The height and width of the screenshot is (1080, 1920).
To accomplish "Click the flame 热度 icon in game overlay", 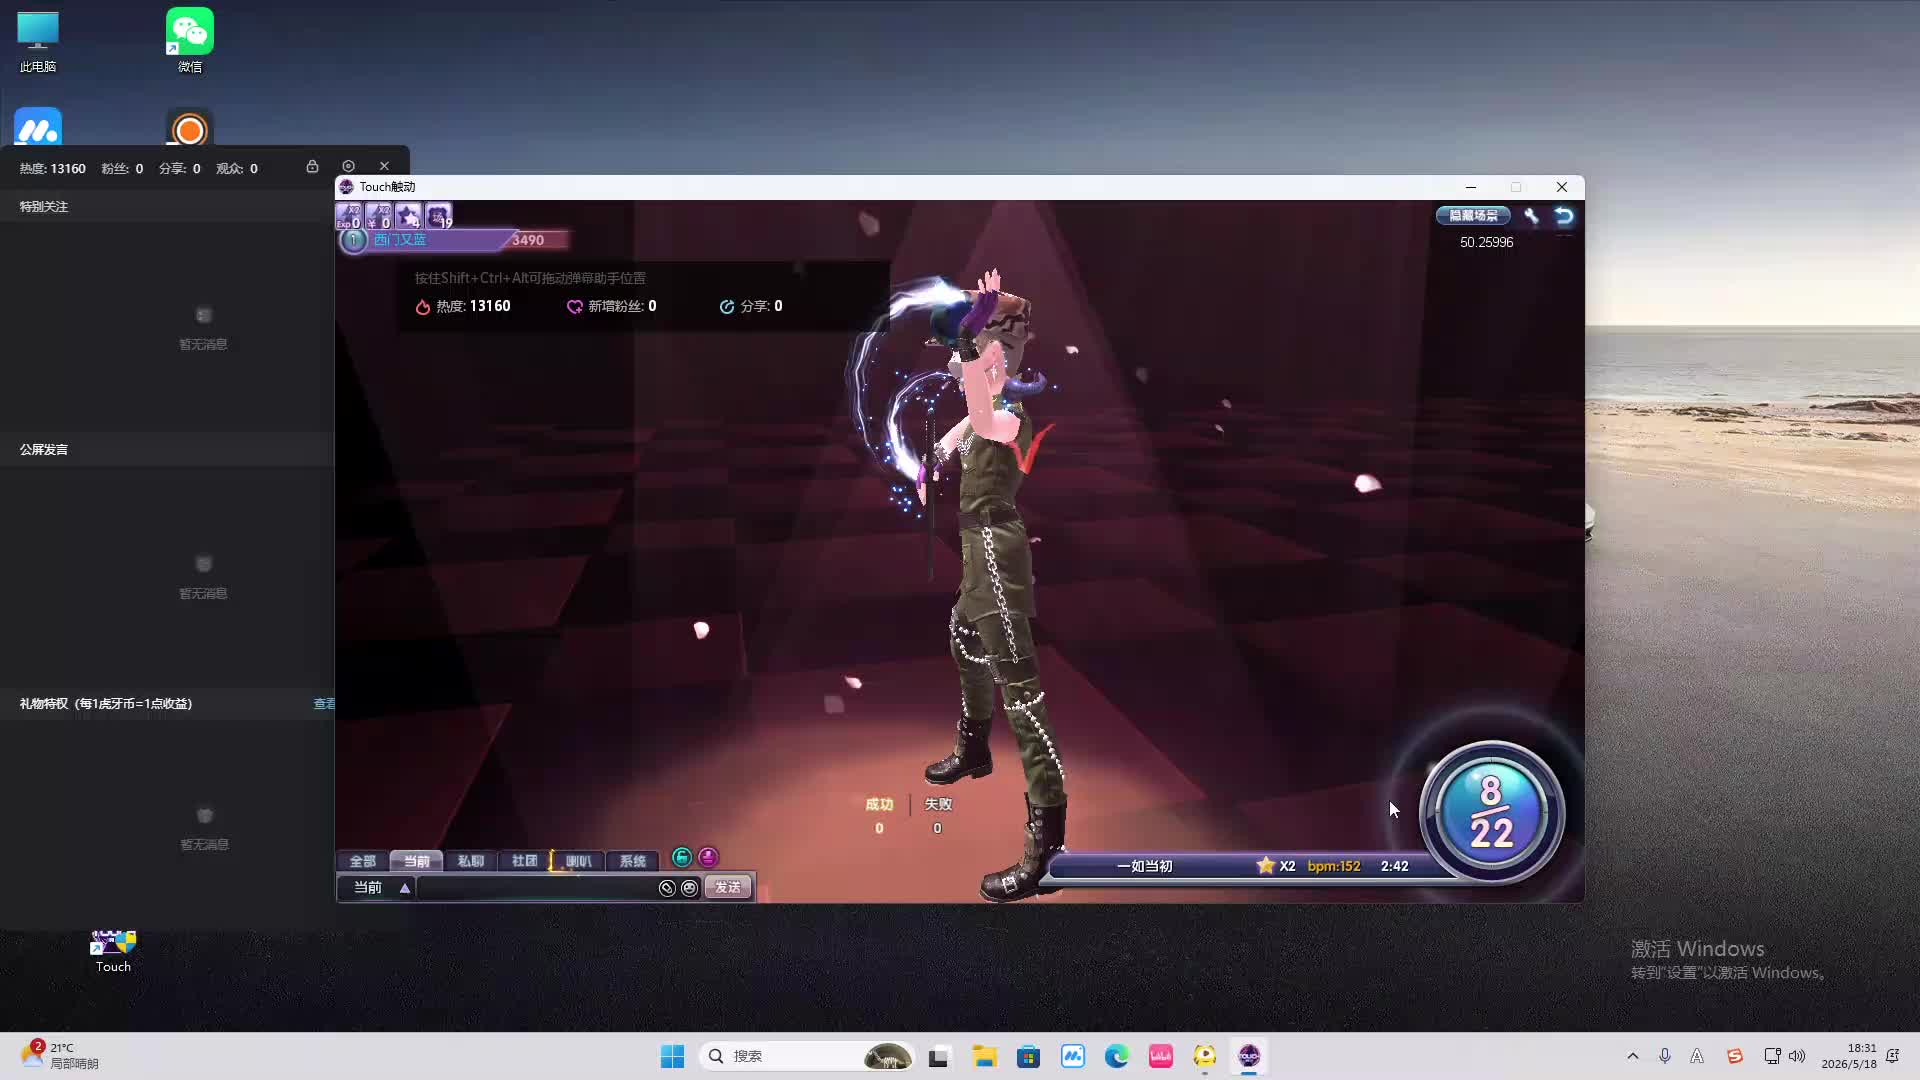I will point(423,307).
